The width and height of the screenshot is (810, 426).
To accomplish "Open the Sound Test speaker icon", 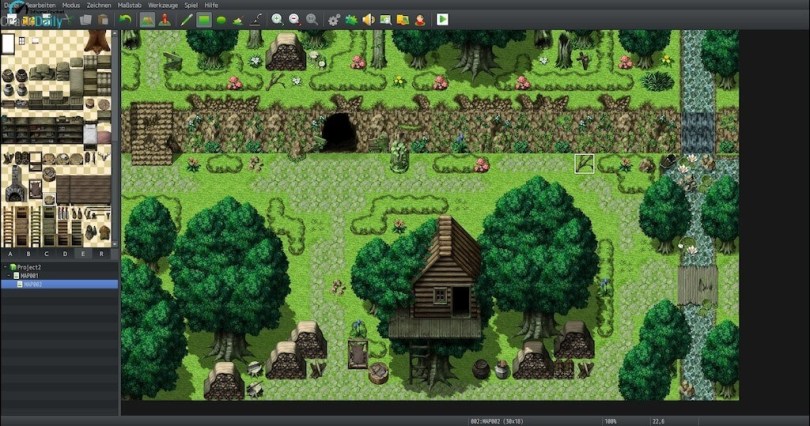I will click(368, 20).
